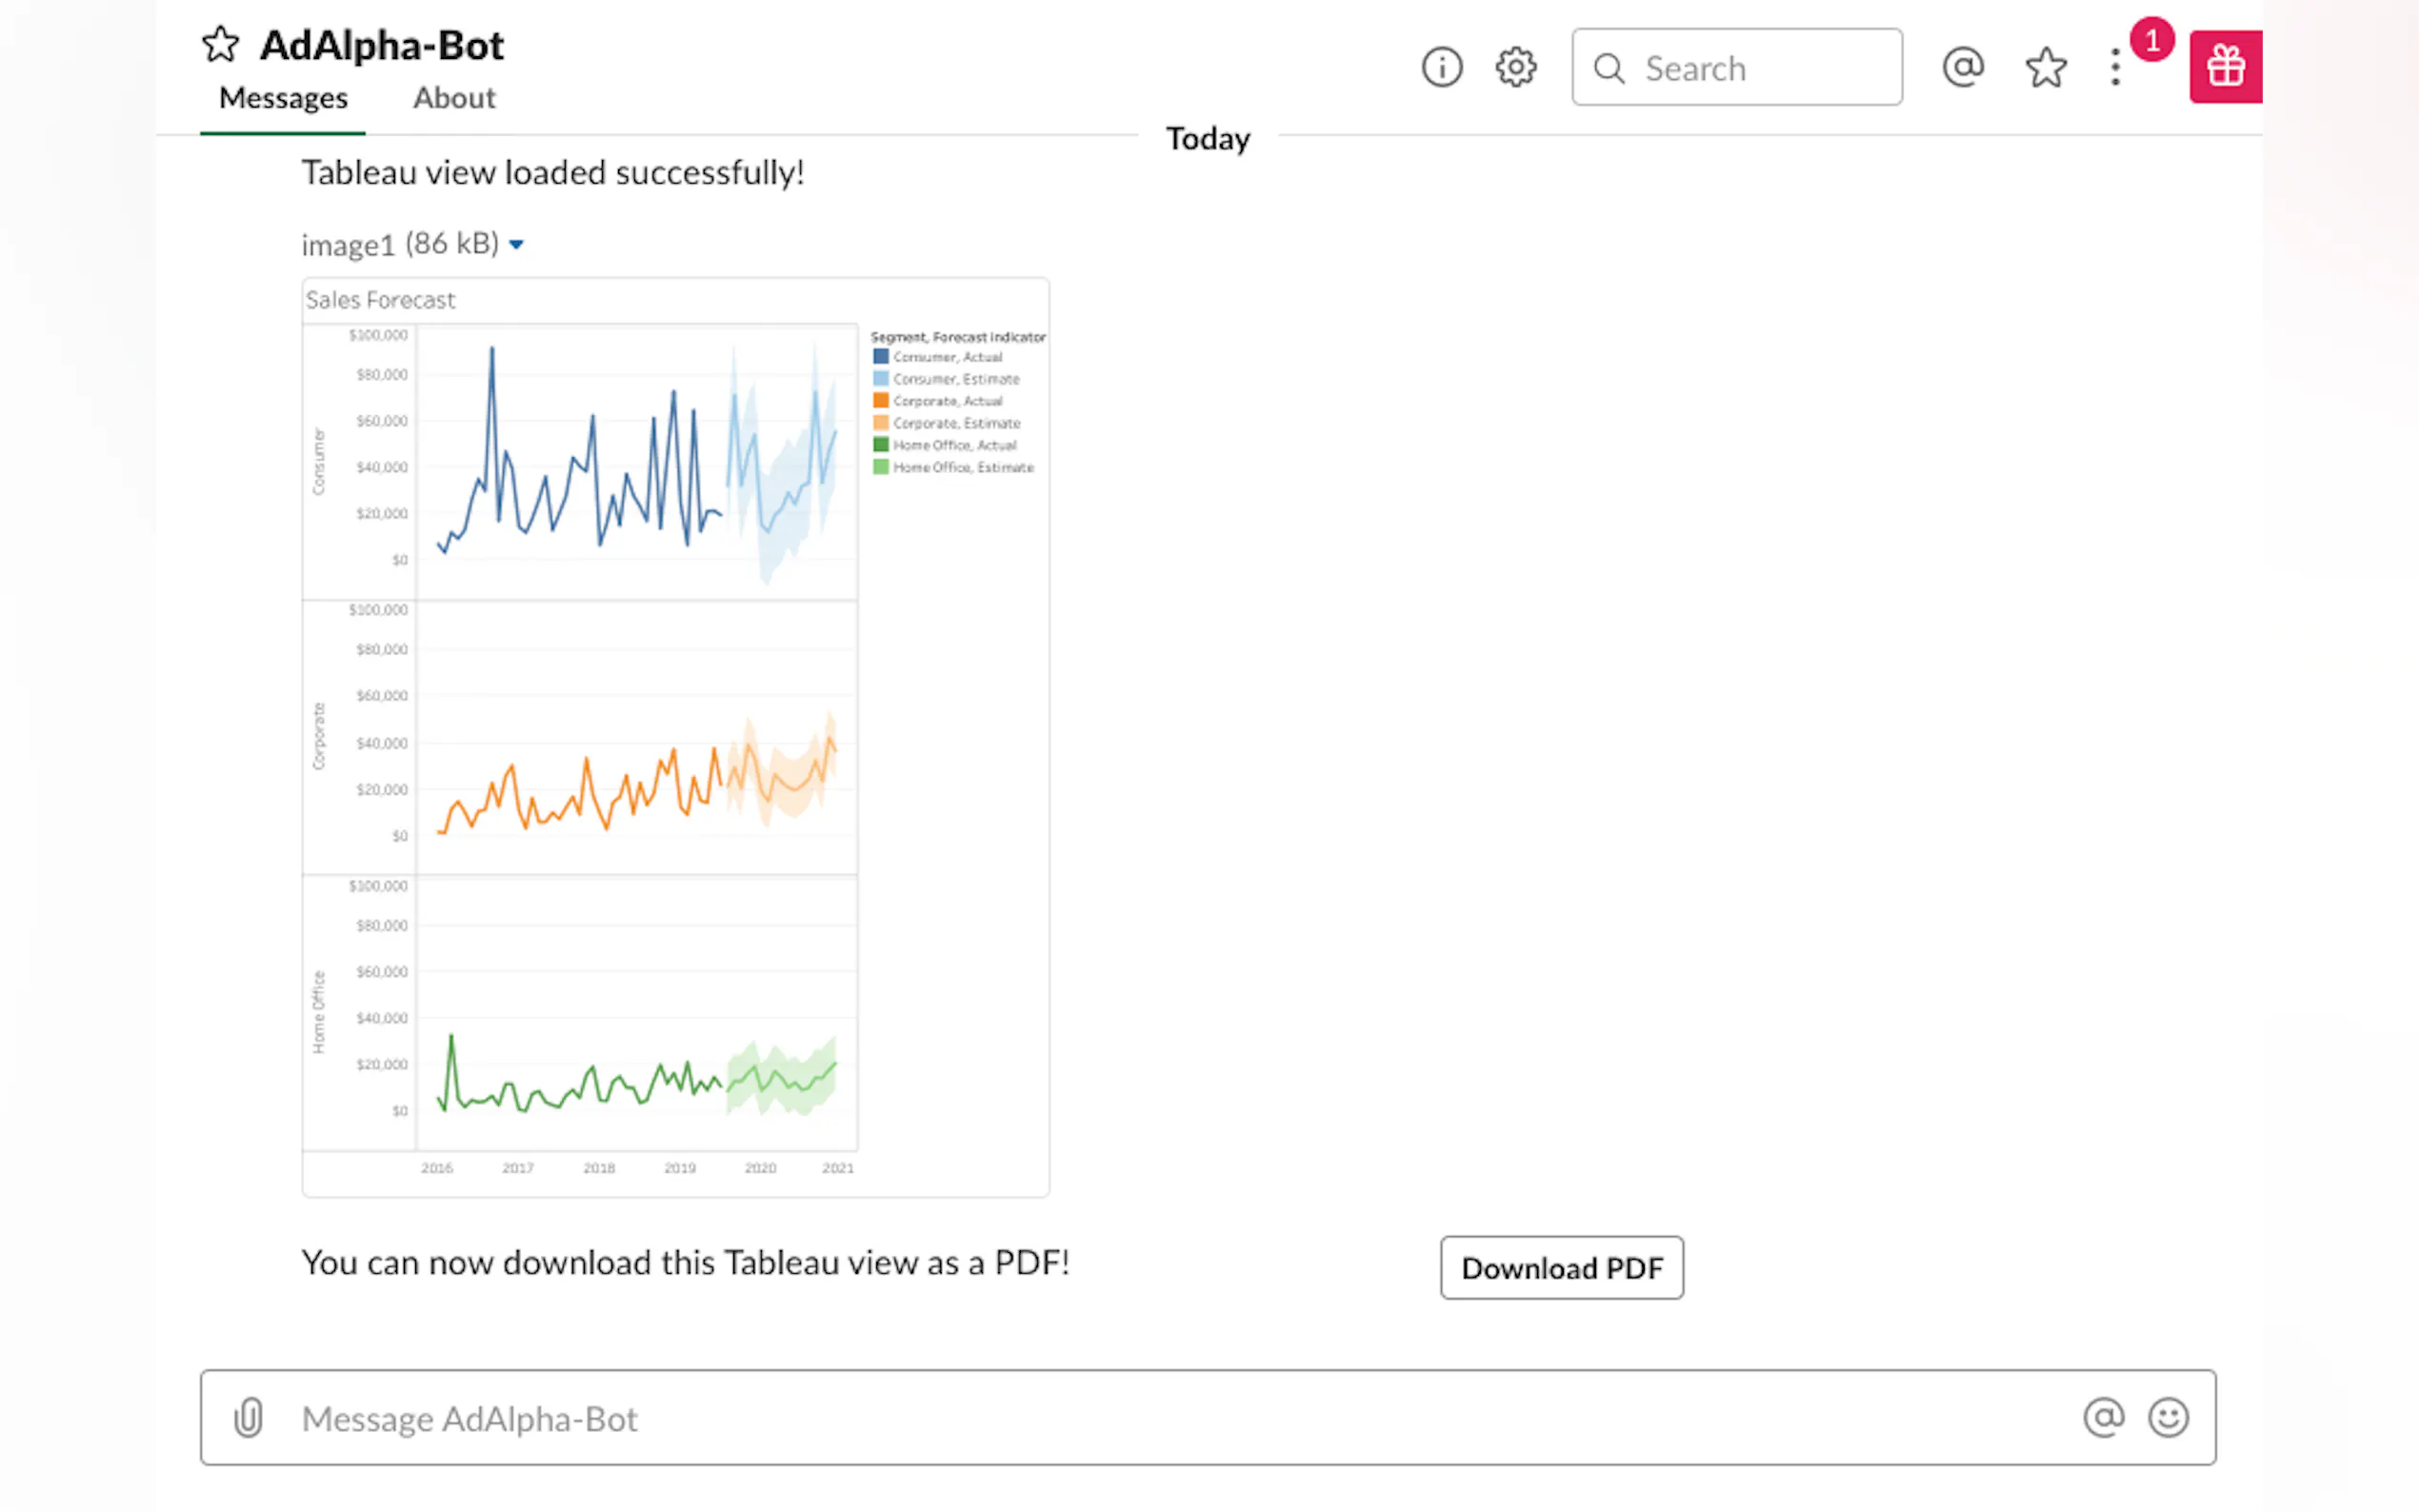Switch to the About tab
Image resolution: width=2419 pixels, height=1512 pixels.
point(454,98)
